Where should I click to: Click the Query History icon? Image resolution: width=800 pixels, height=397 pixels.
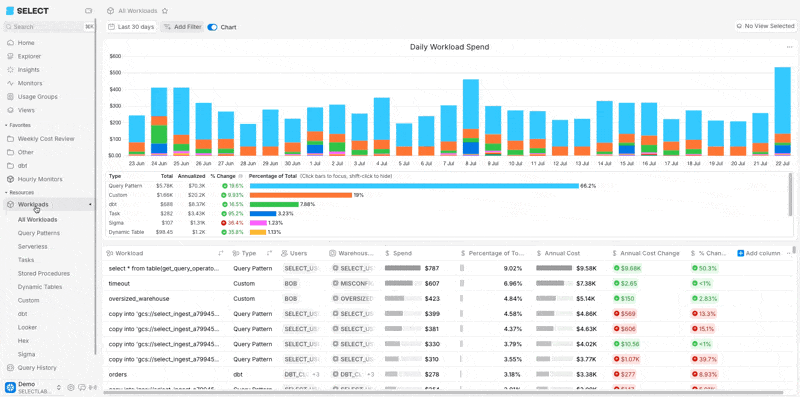(x=10, y=367)
